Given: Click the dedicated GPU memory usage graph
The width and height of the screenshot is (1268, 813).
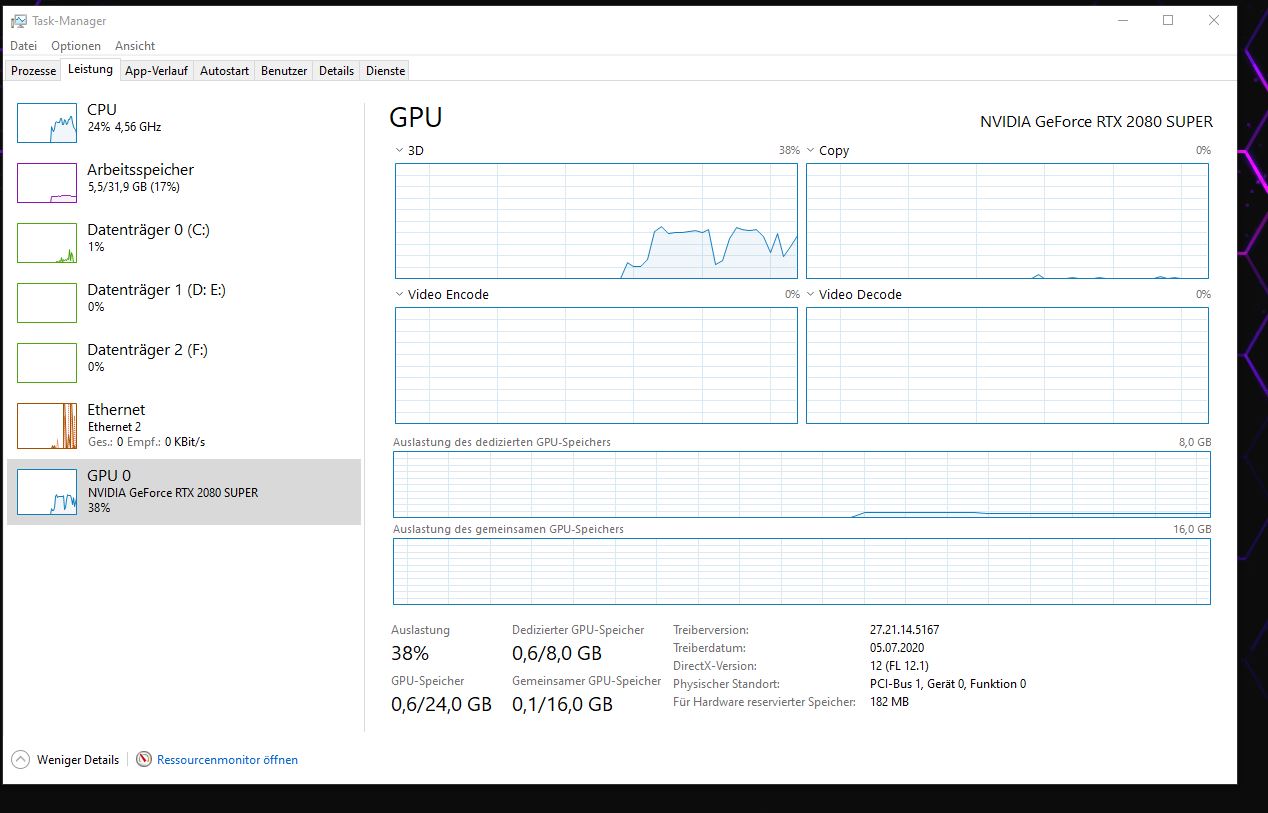Looking at the screenshot, I should pyautogui.click(x=801, y=484).
